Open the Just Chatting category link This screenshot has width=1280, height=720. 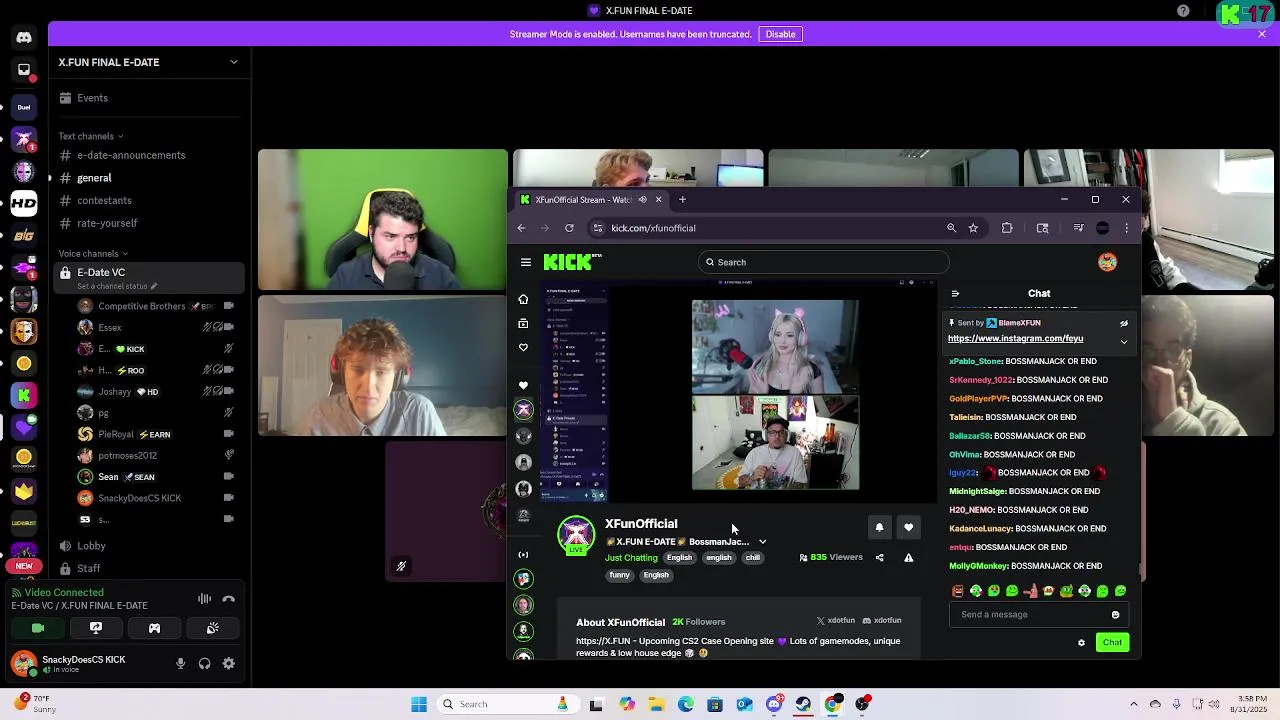click(x=631, y=558)
